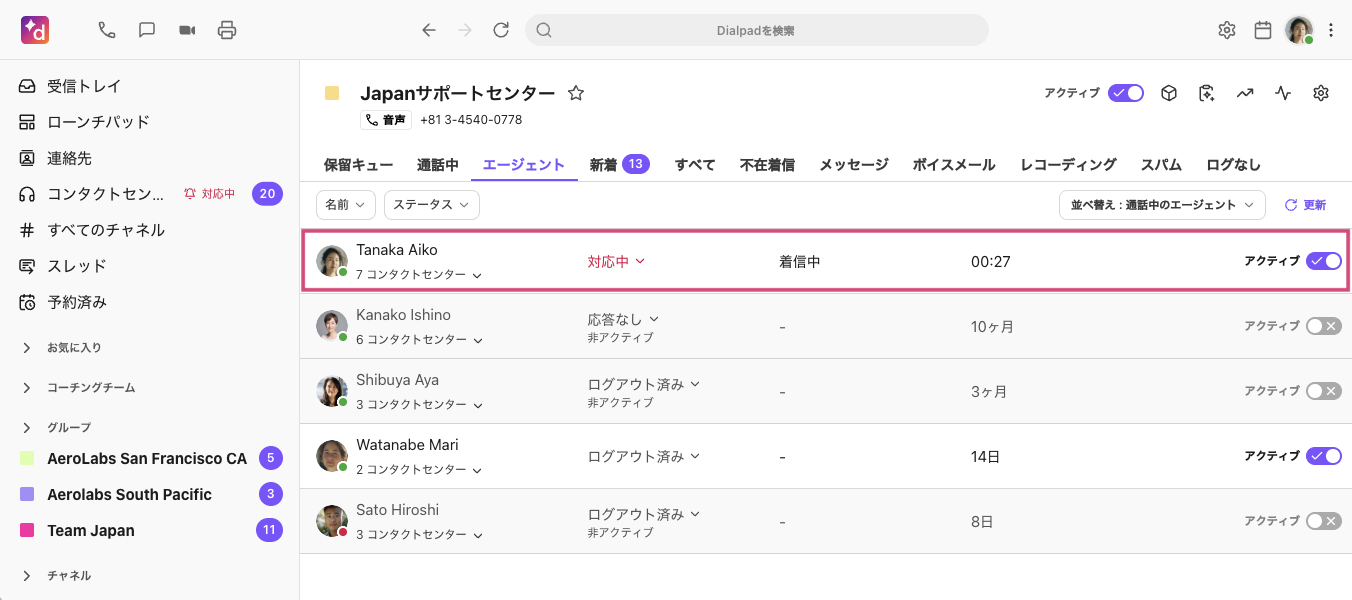Click the yellow color square beside Japanサポートセンター
Viewport: 1352px width, 600px height.
(332, 93)
